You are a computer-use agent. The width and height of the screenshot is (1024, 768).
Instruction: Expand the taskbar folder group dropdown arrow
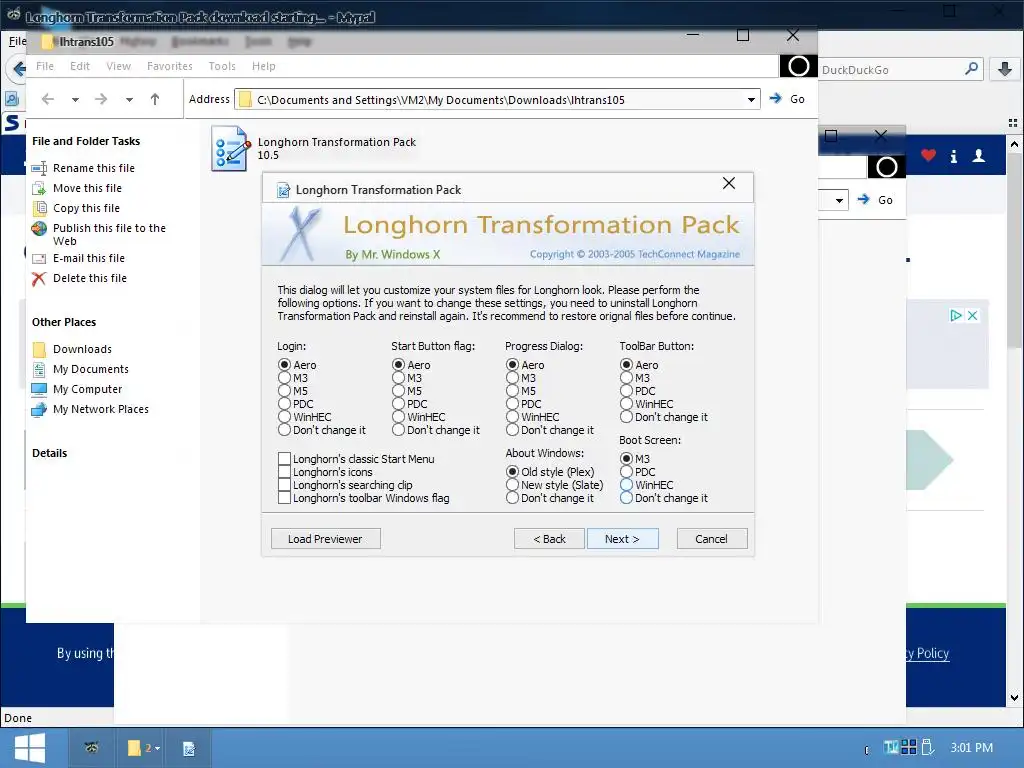(x=157, y=748)
